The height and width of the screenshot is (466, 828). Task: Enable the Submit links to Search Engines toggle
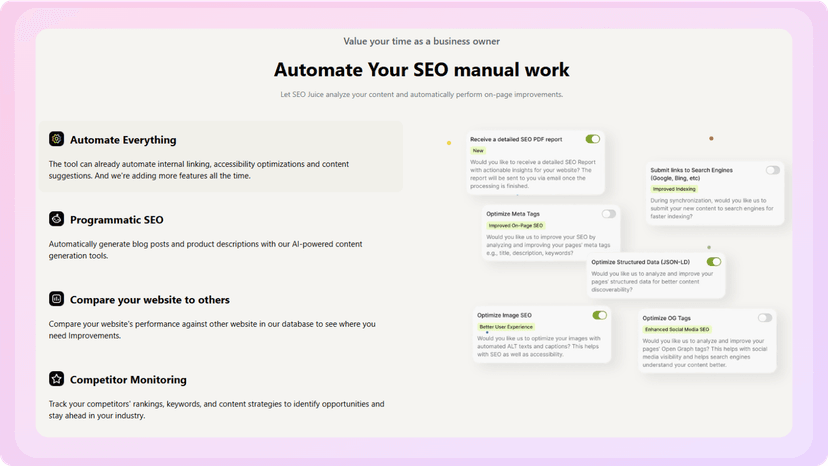[x=773, y=170]
